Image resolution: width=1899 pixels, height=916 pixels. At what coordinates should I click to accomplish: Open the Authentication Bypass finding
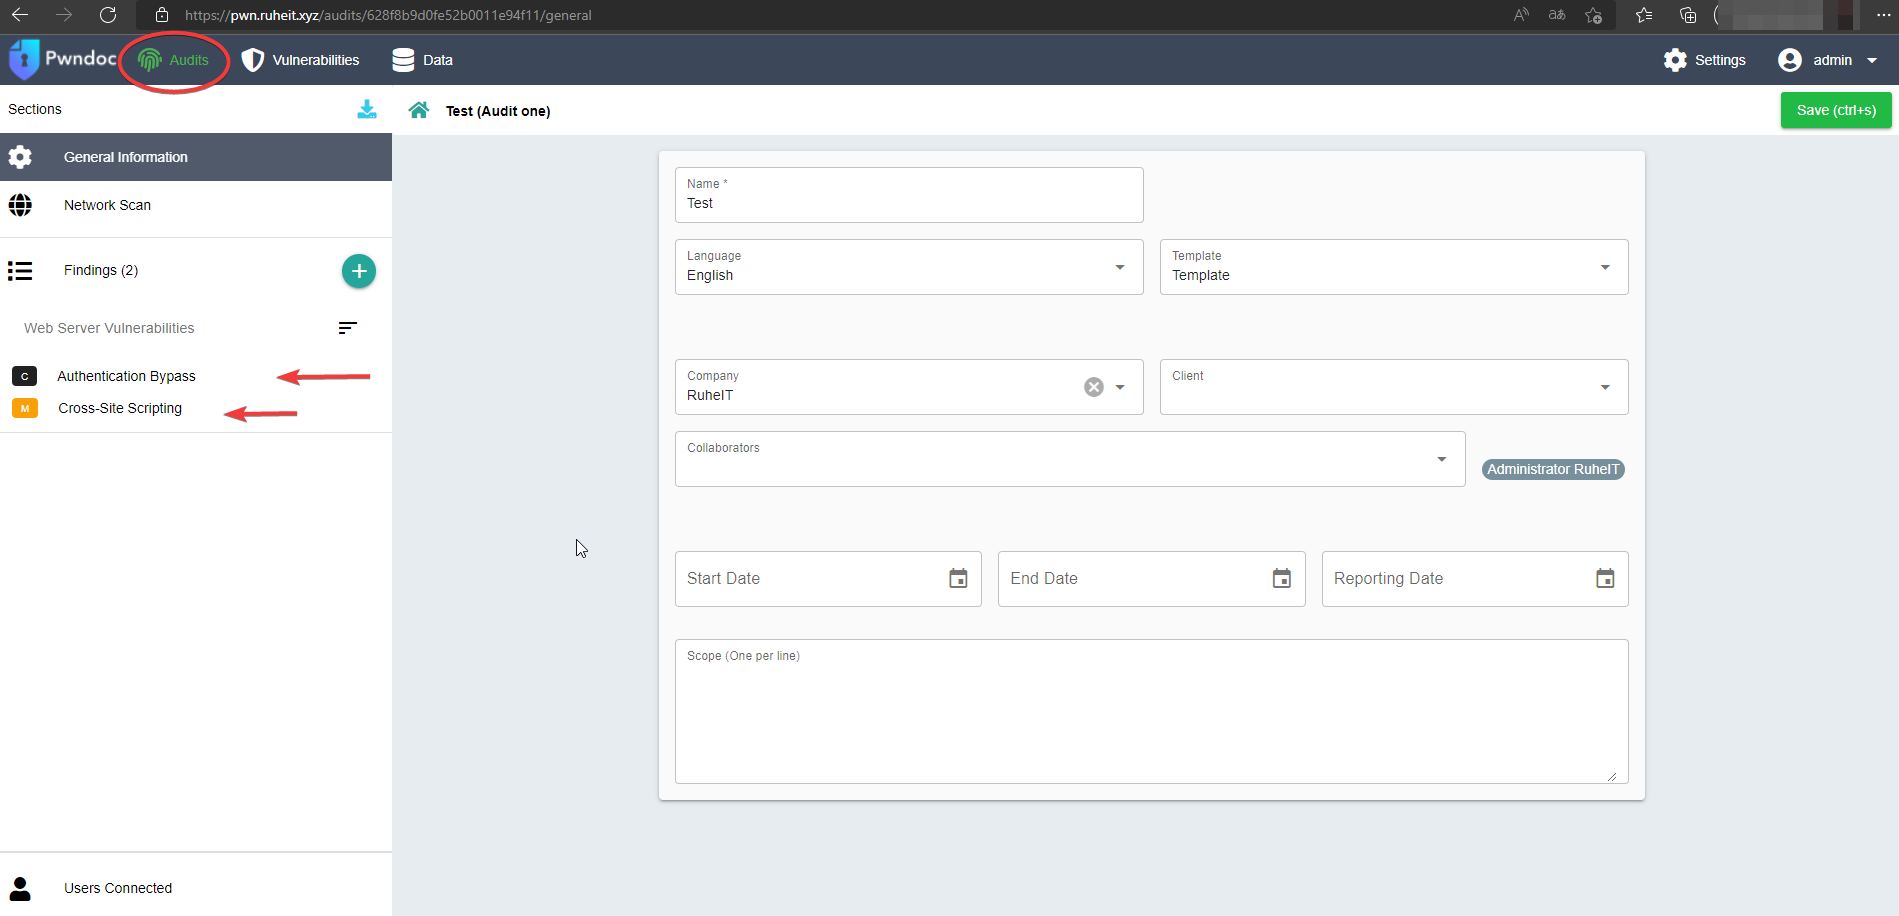point(126,376)
